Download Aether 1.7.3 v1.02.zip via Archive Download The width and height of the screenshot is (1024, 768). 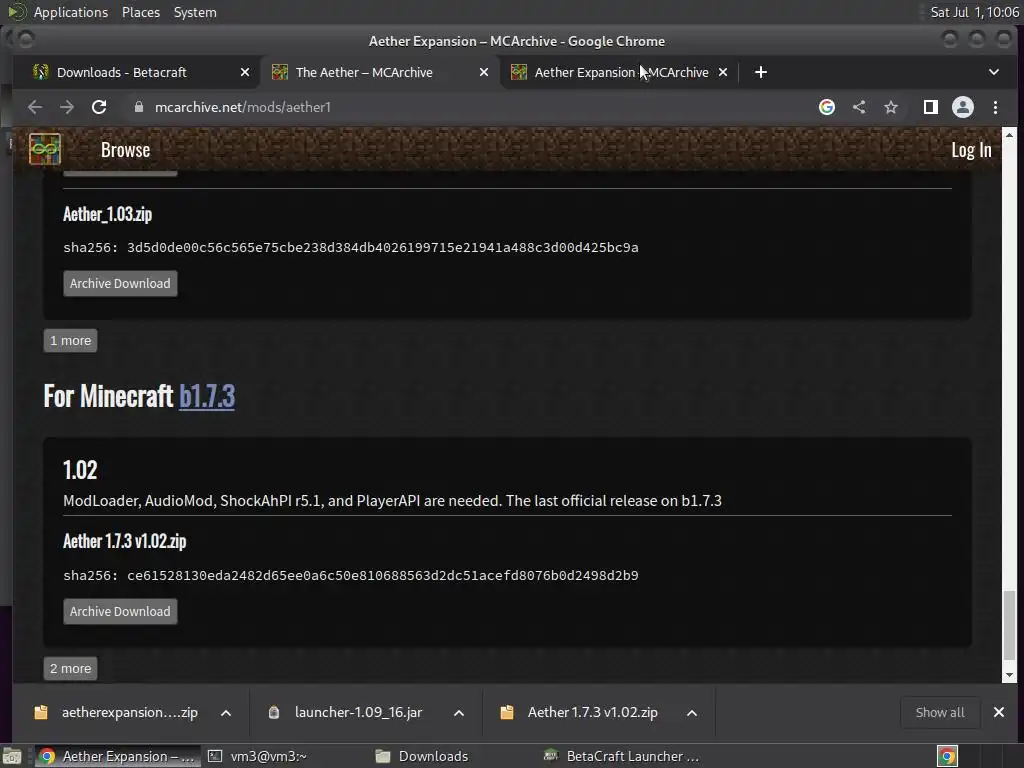click(120, 611)
